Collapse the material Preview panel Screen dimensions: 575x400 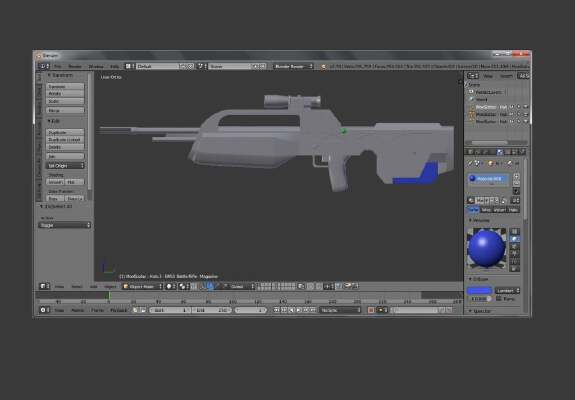[470, 220]
